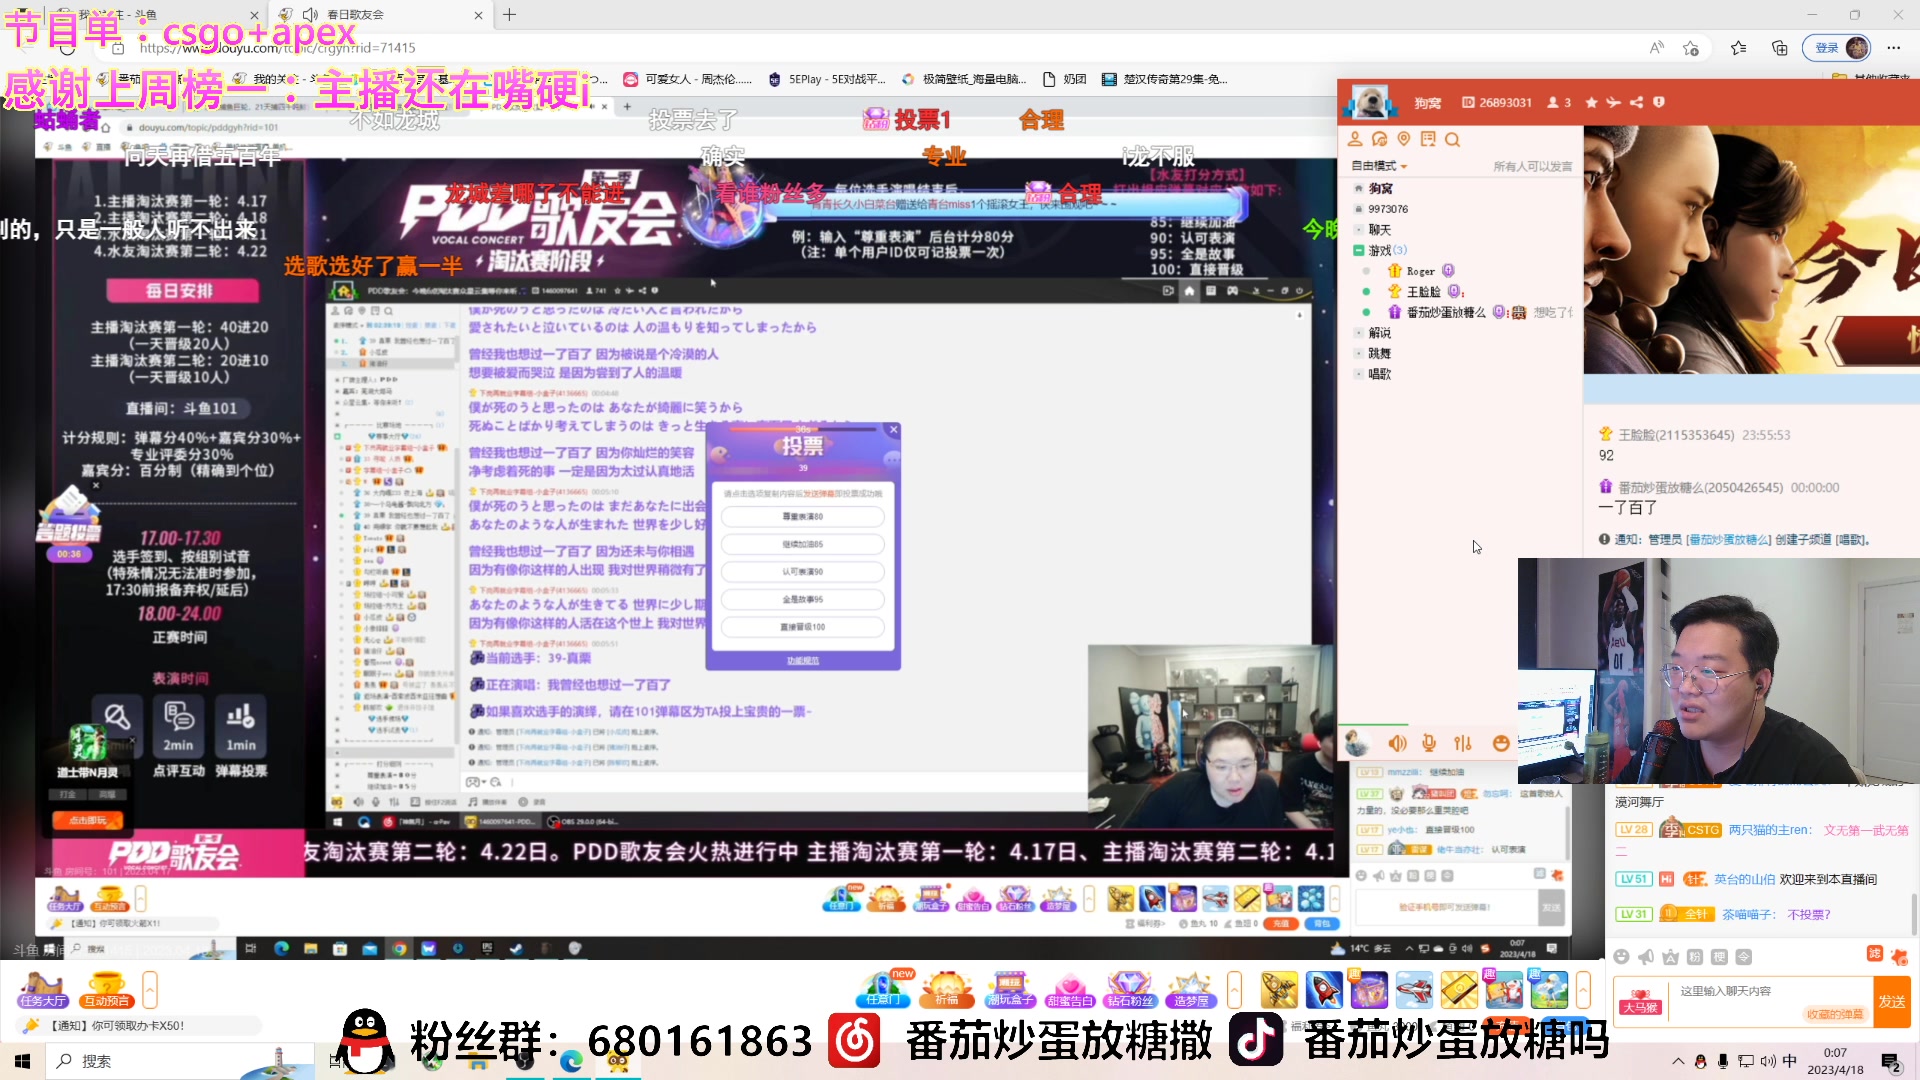This screenshot has width=1920, height=1080.
Task: Toggle the 粉 fan badge option
Action: 1695,957
